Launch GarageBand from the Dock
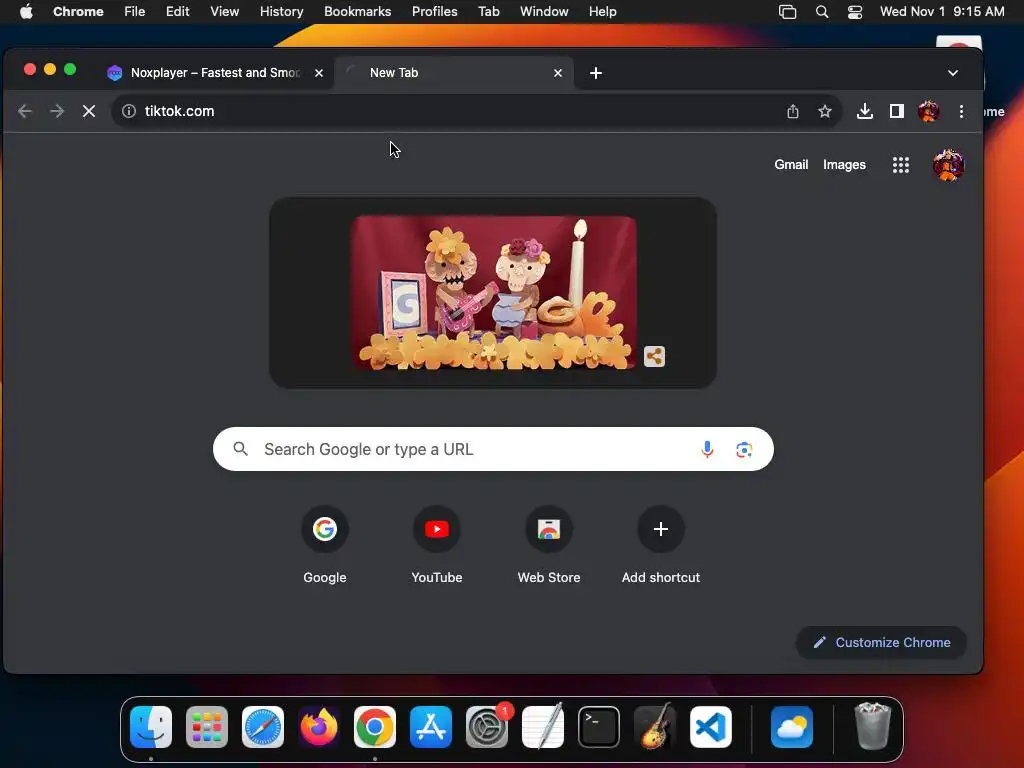Screen dimensions: 1024x768 pyautogui.click(x=655, y=727)
